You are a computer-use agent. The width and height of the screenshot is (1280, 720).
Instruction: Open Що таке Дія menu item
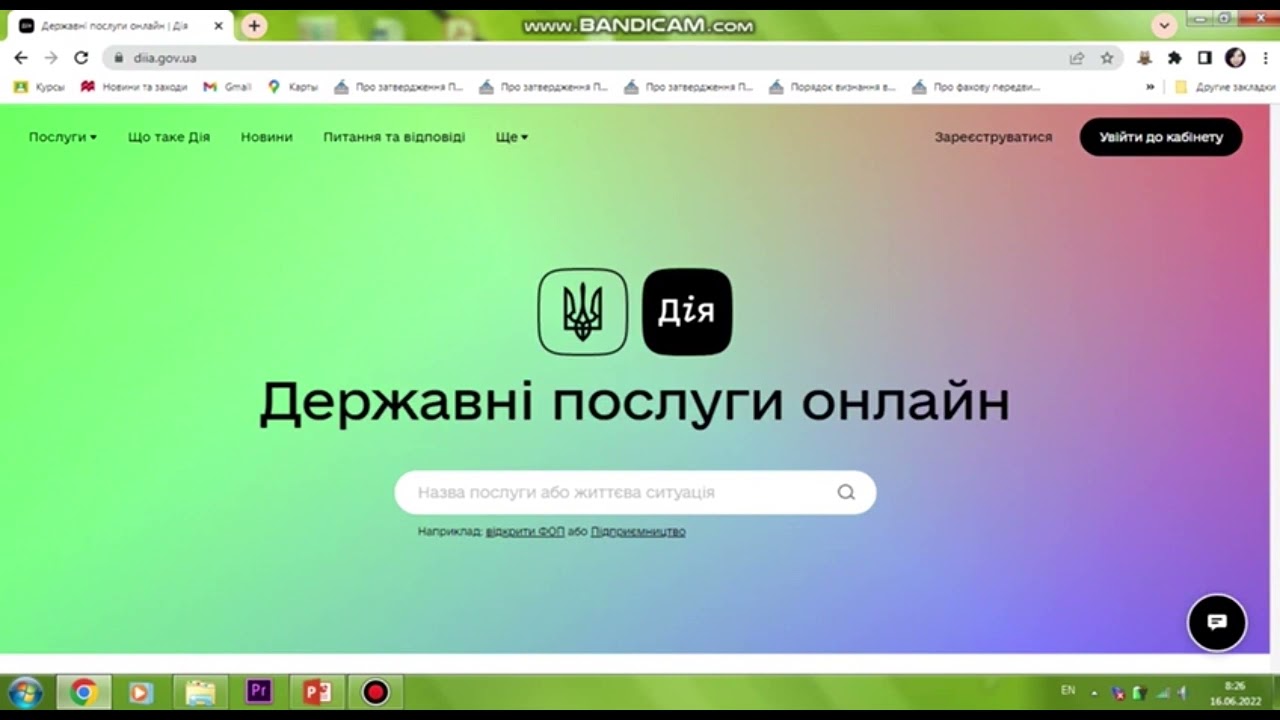point(169,137)
